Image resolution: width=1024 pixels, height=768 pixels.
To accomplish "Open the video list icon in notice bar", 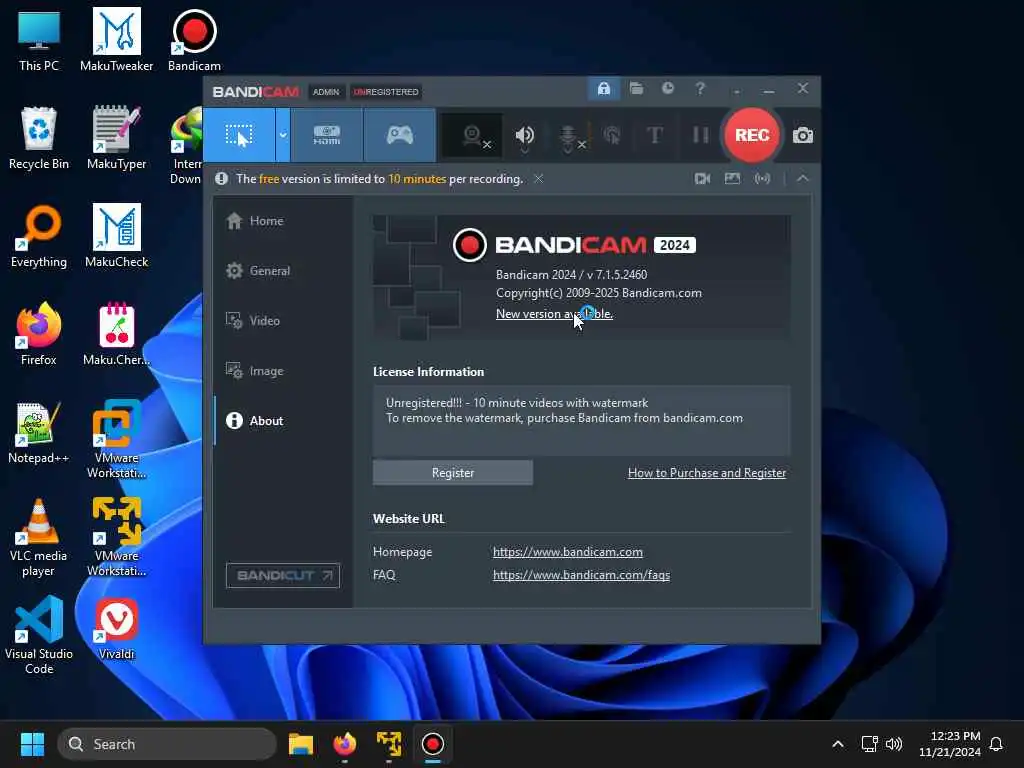I will [703, 178].
